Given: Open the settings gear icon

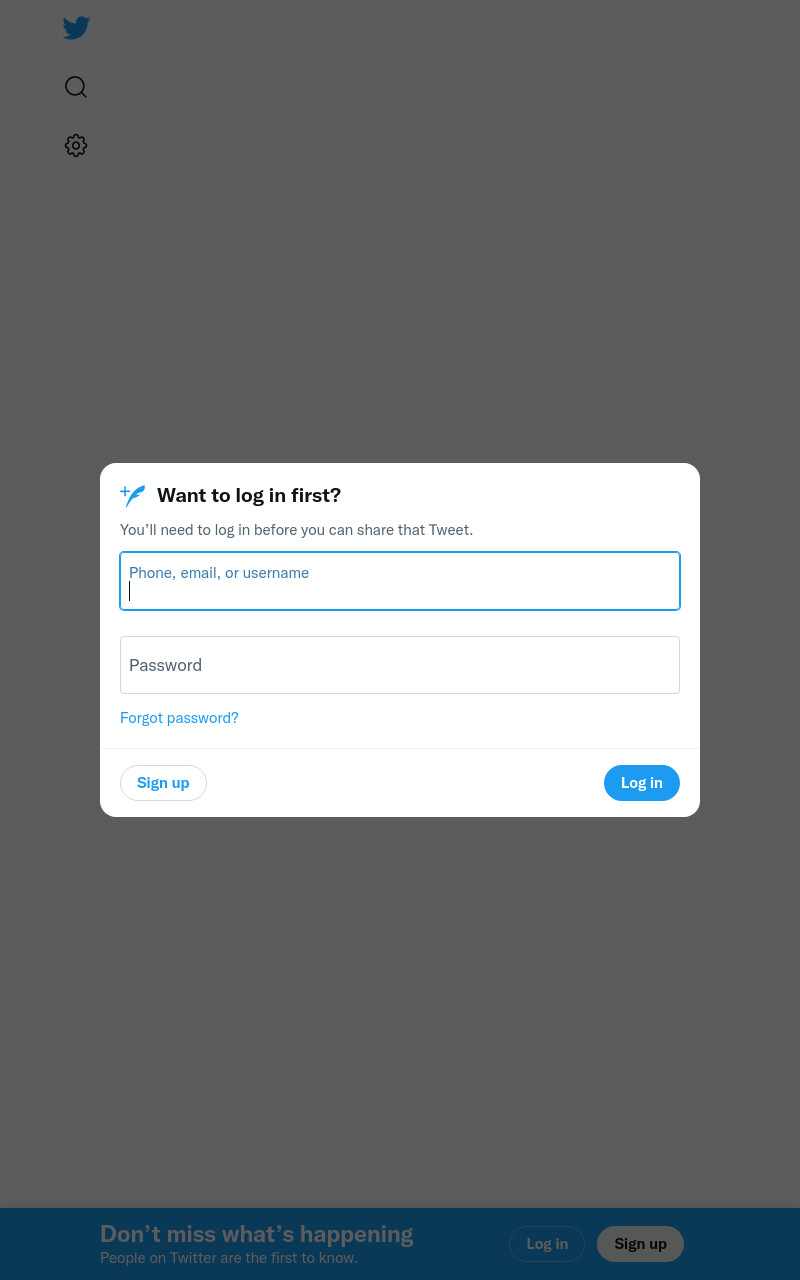Looking at the screenshot, I should (76, 146).
